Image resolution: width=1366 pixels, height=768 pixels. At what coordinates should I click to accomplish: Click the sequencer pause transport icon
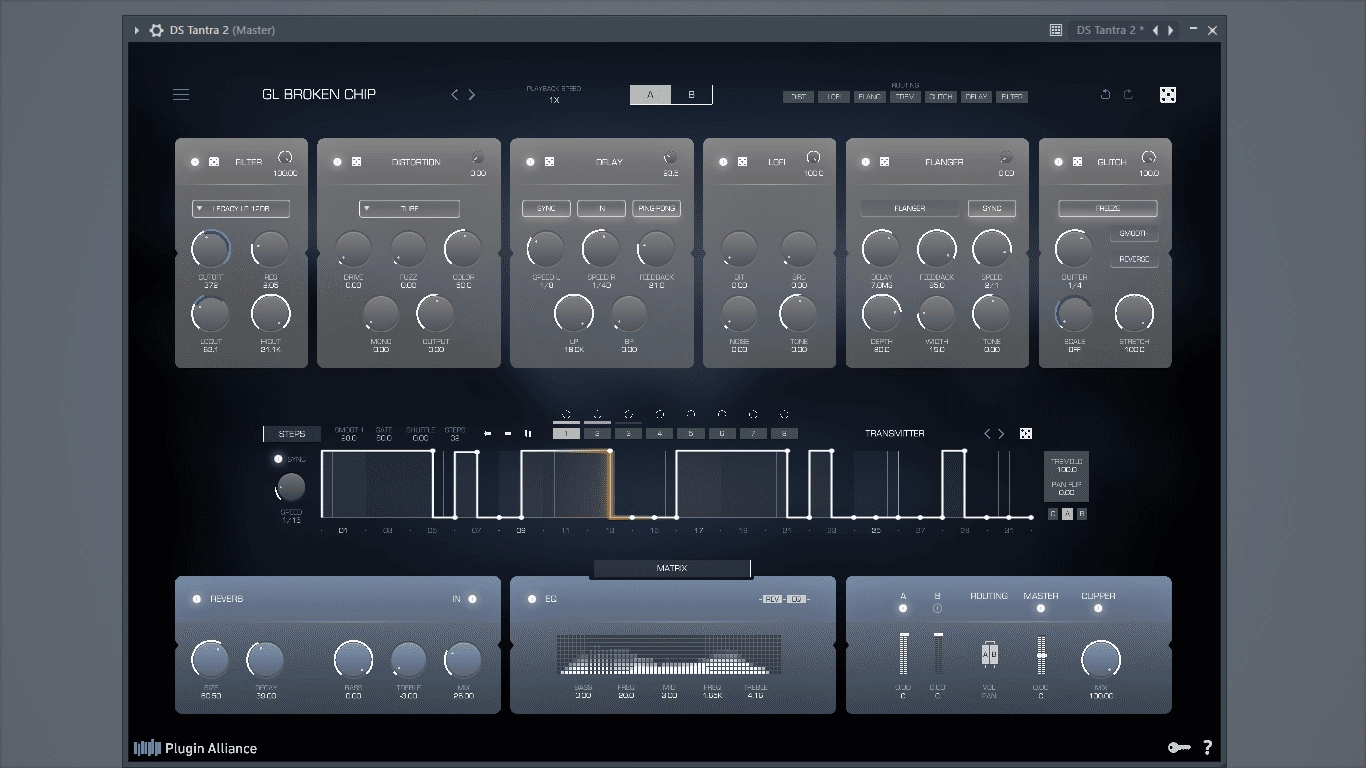click(528, 434)
